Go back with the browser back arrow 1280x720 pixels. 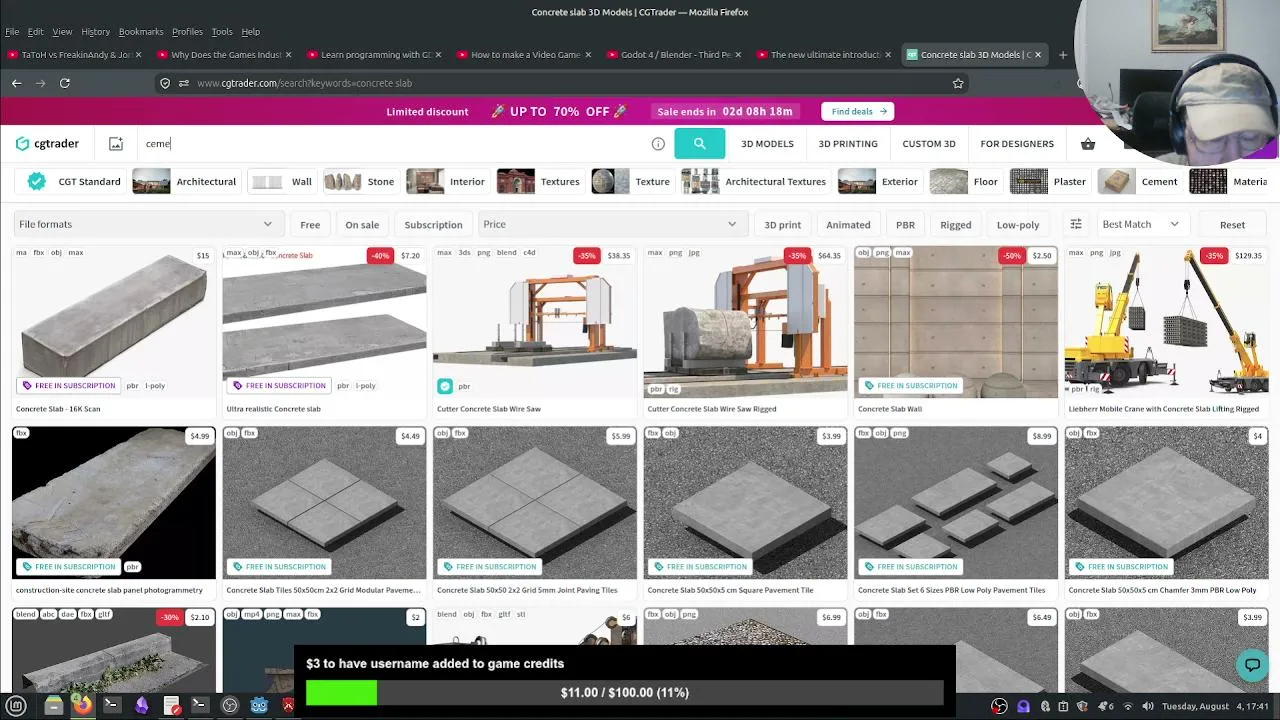pyautogui.click(x=16, y=83)
